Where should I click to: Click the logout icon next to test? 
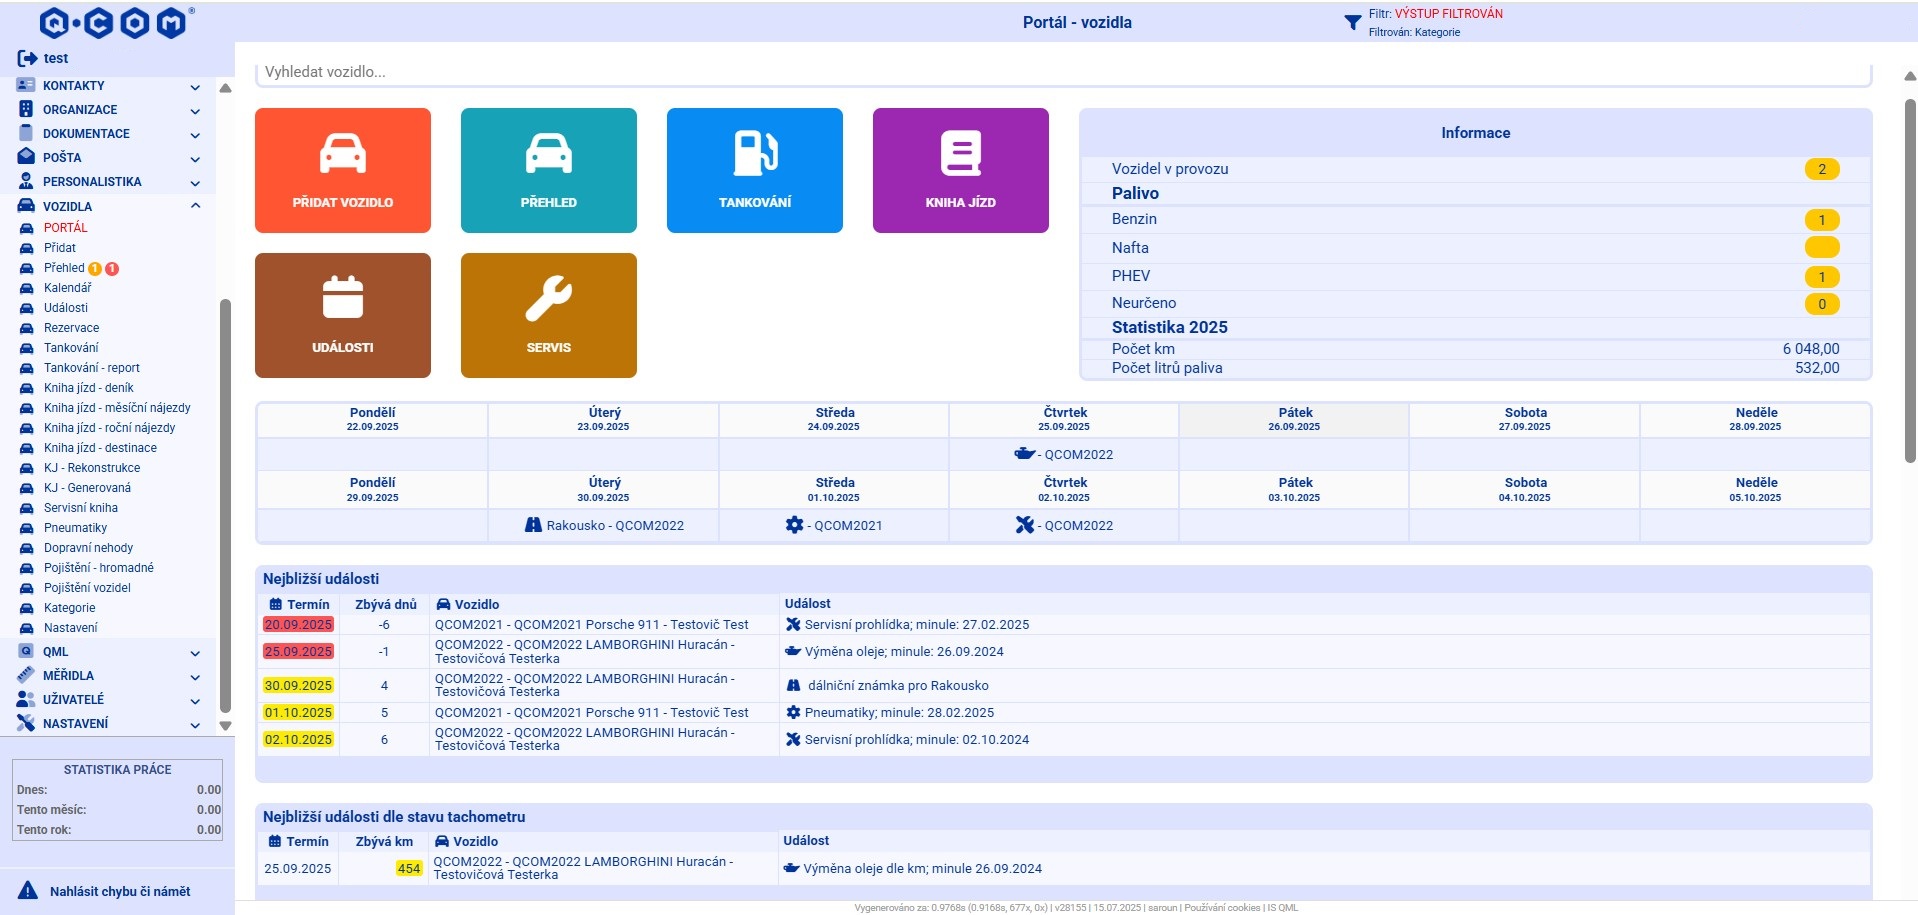(27, 59)
